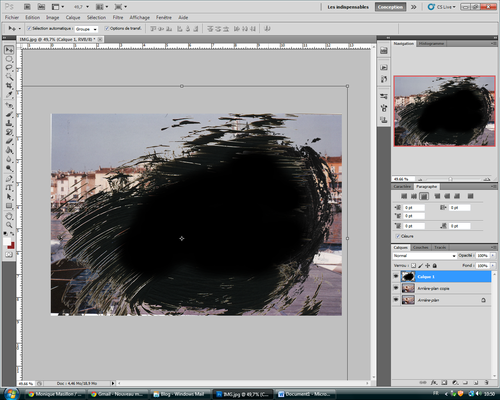Select the Rectangle shape tool
Image resolution: width=500 pixels, height=400 pixels.
9,206
